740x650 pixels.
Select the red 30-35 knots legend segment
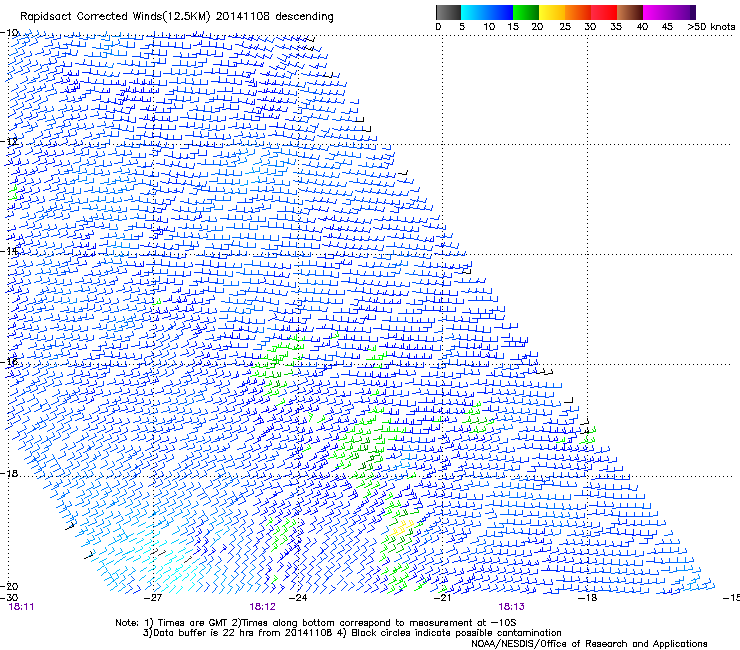(x=604, y=12)
